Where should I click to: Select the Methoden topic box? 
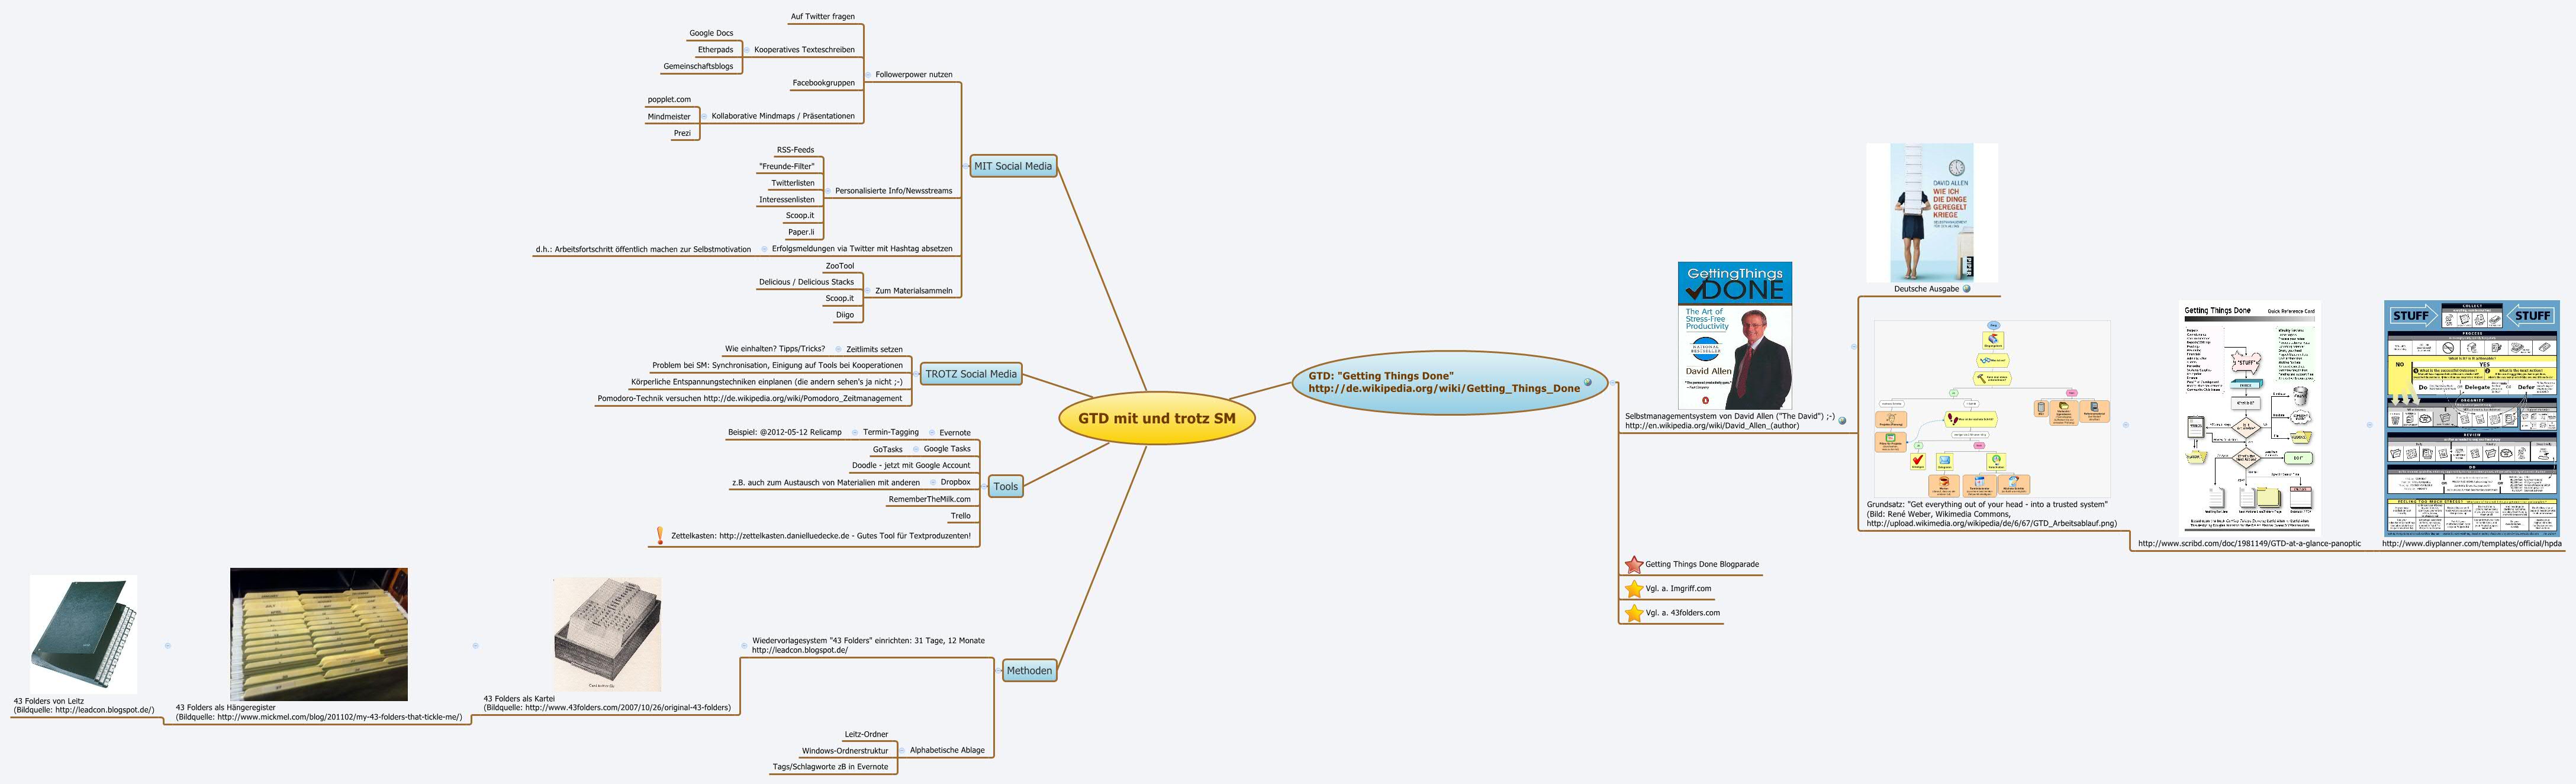point(1029,671)
